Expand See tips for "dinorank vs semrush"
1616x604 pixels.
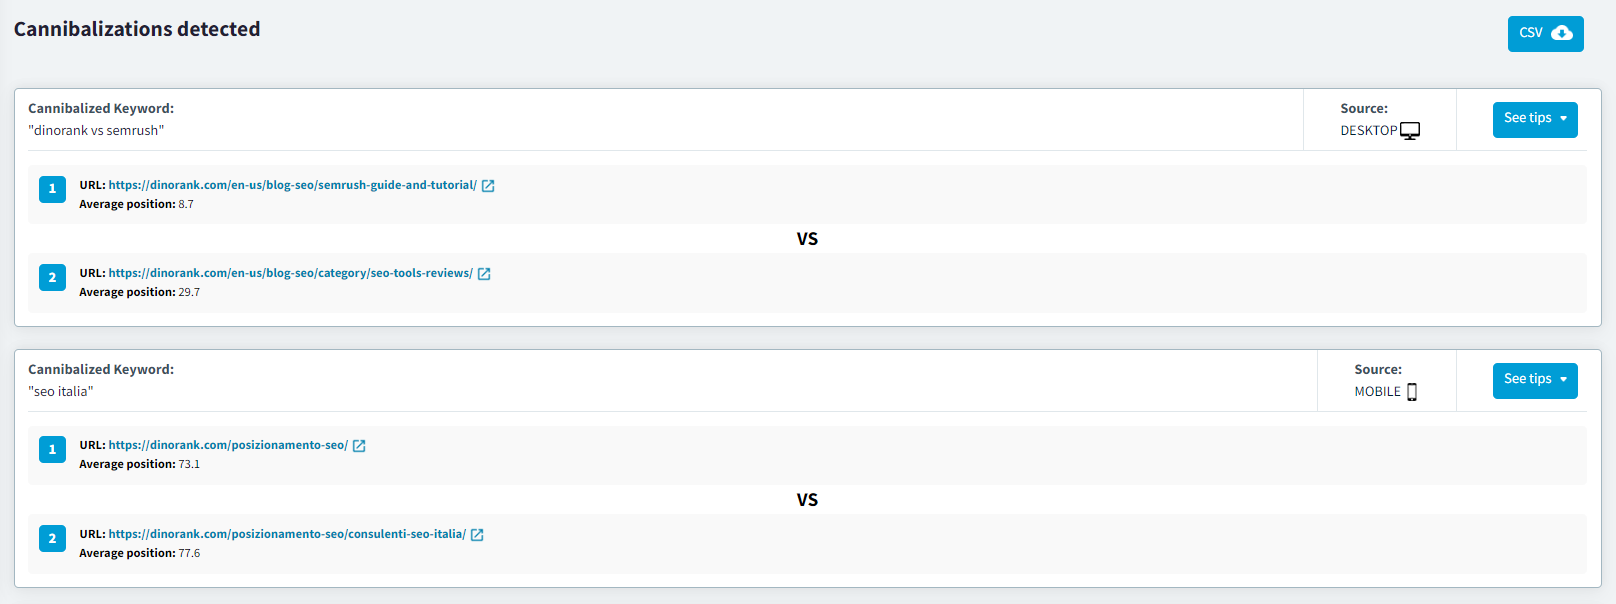(1534, 119)
